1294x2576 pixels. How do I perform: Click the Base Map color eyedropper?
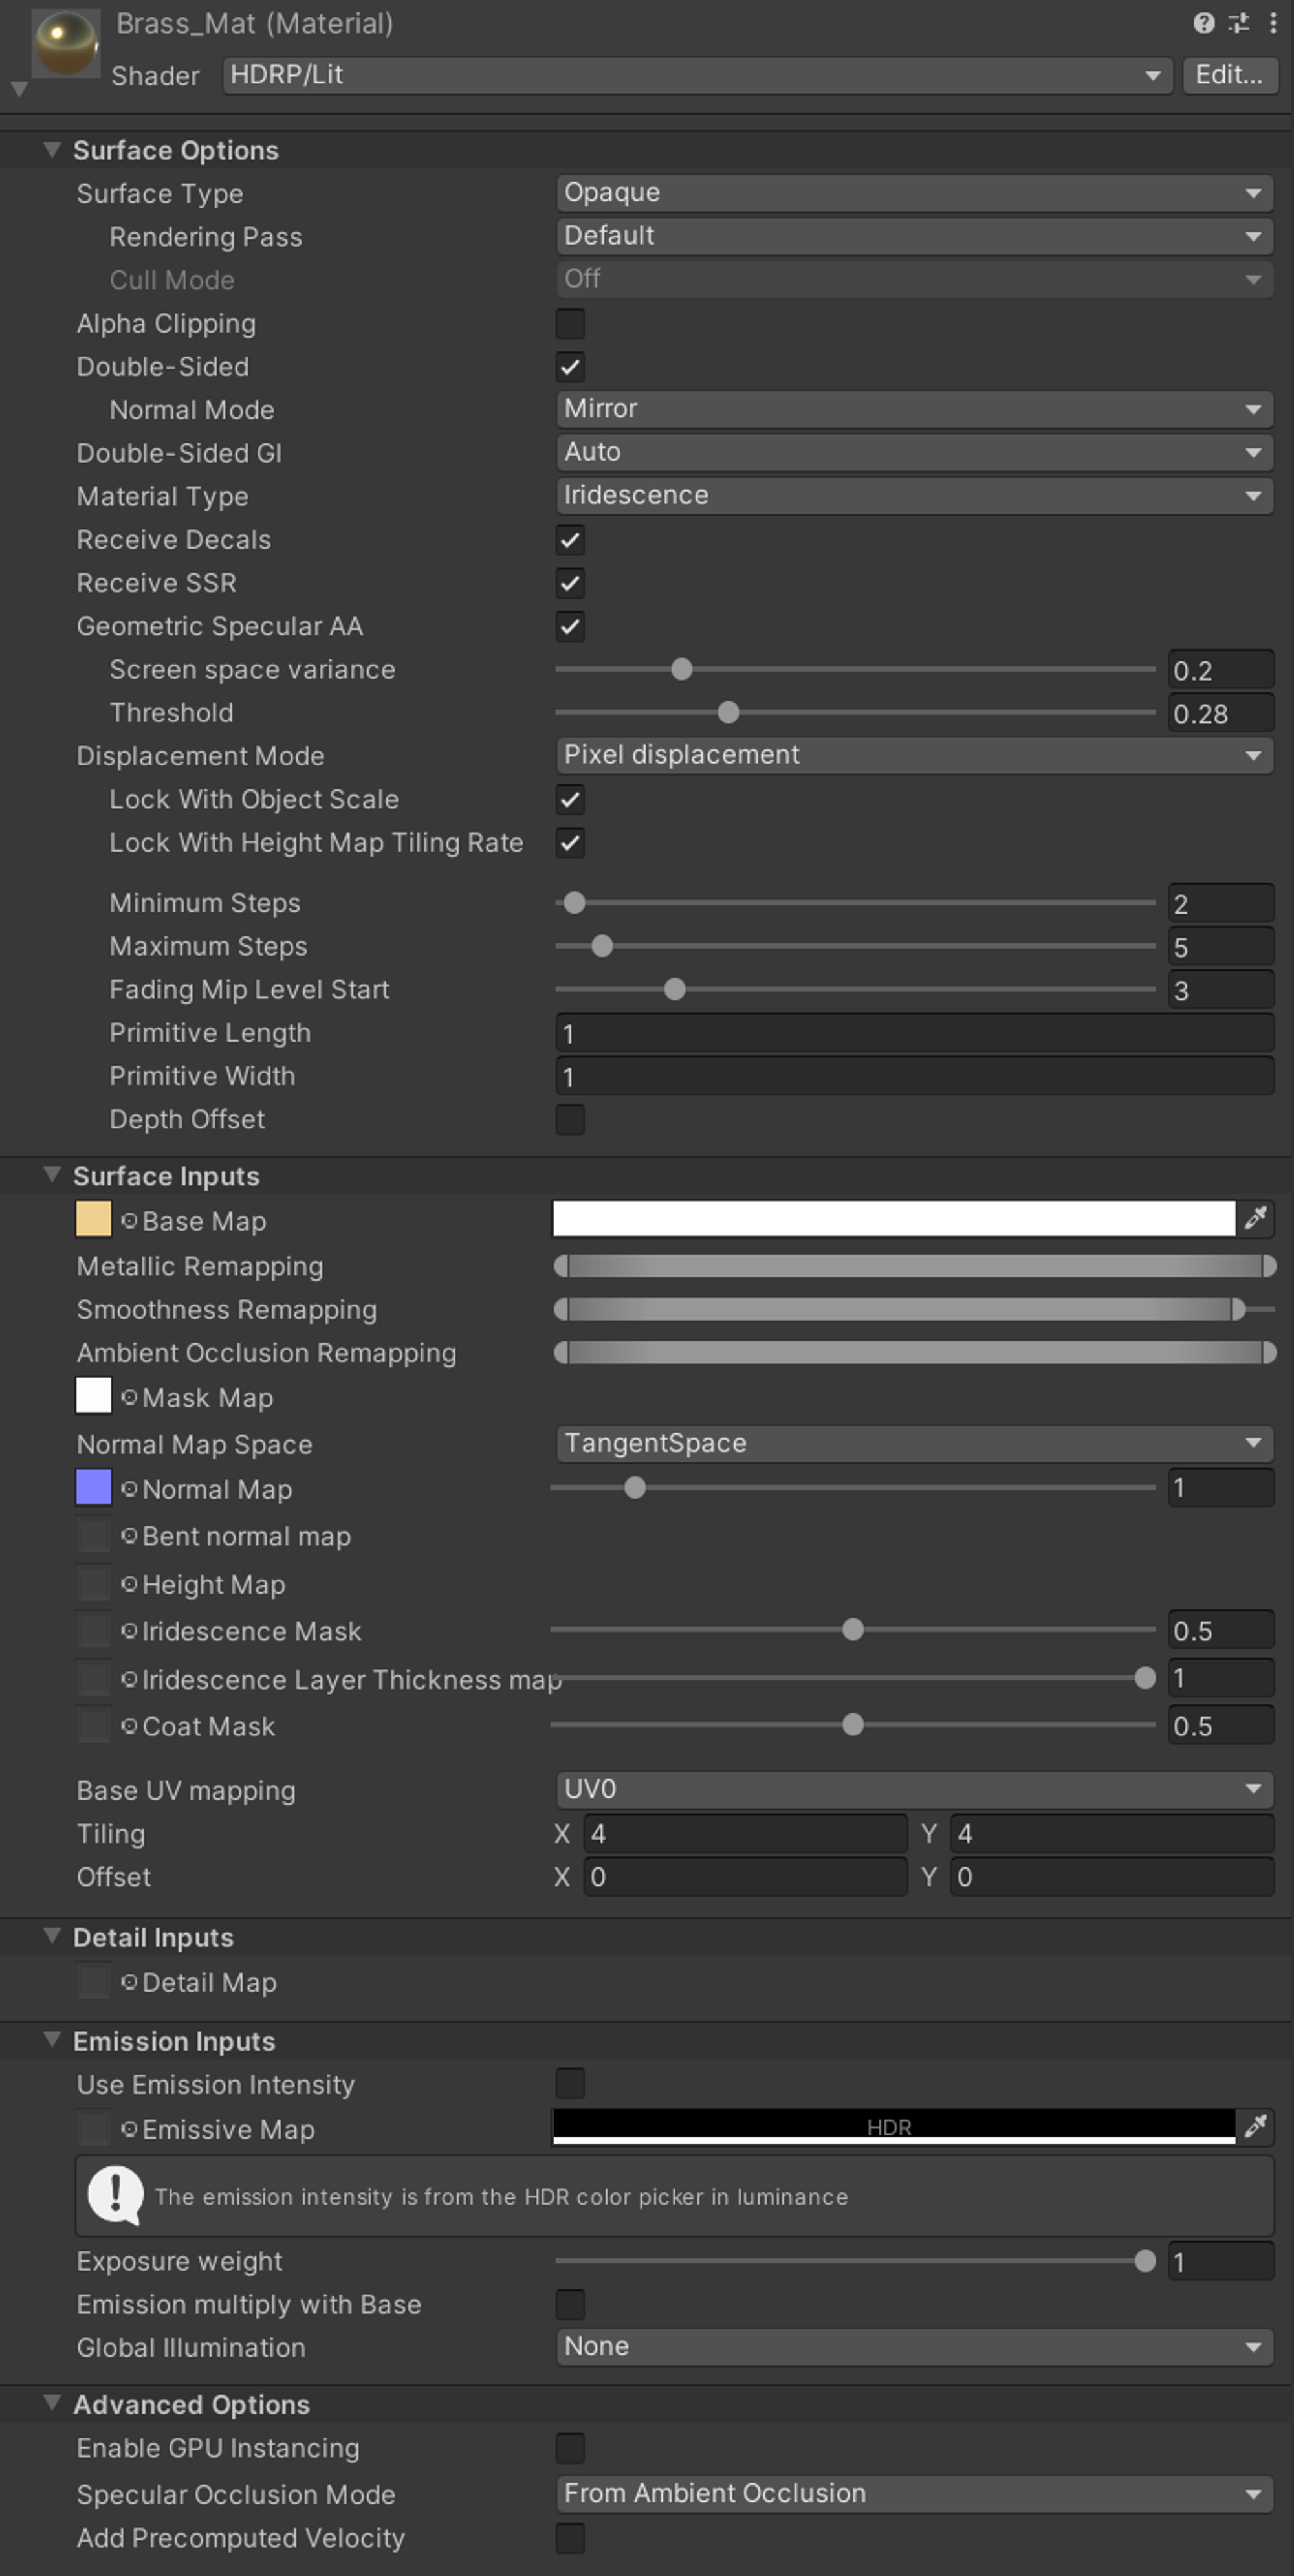coord(1256,1218)
